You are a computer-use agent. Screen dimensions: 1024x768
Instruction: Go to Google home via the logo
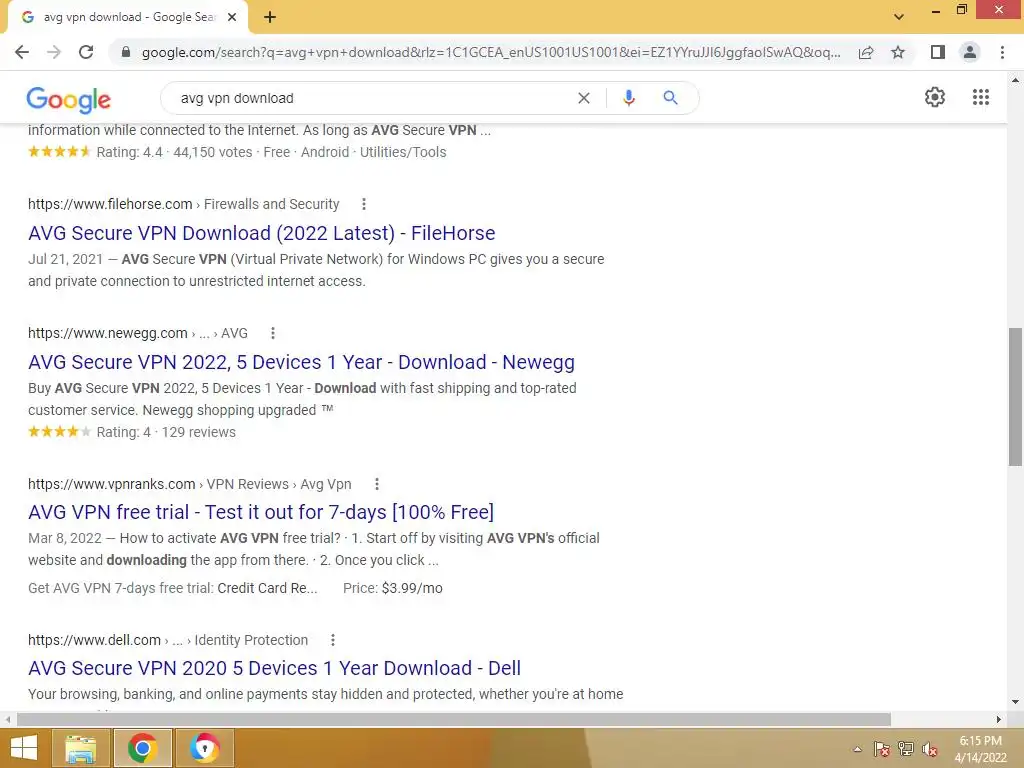click(x=69, y=99)
